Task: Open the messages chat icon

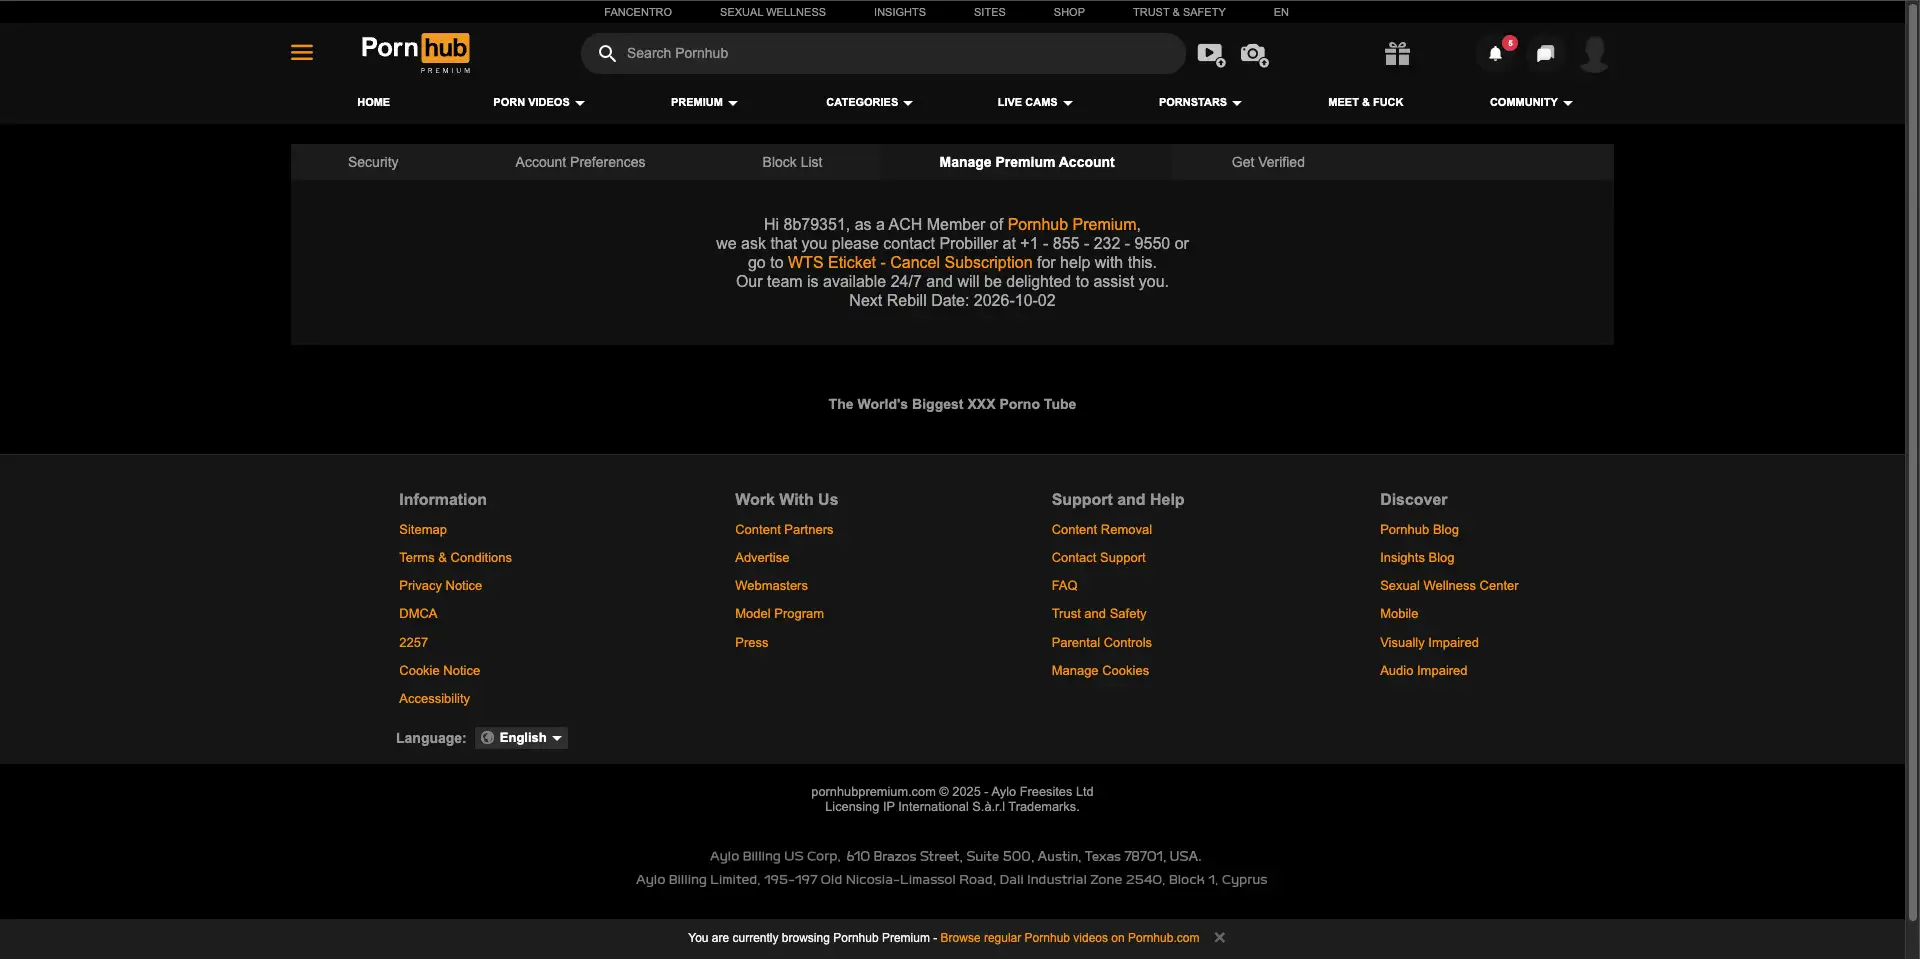Action: 1545,54
